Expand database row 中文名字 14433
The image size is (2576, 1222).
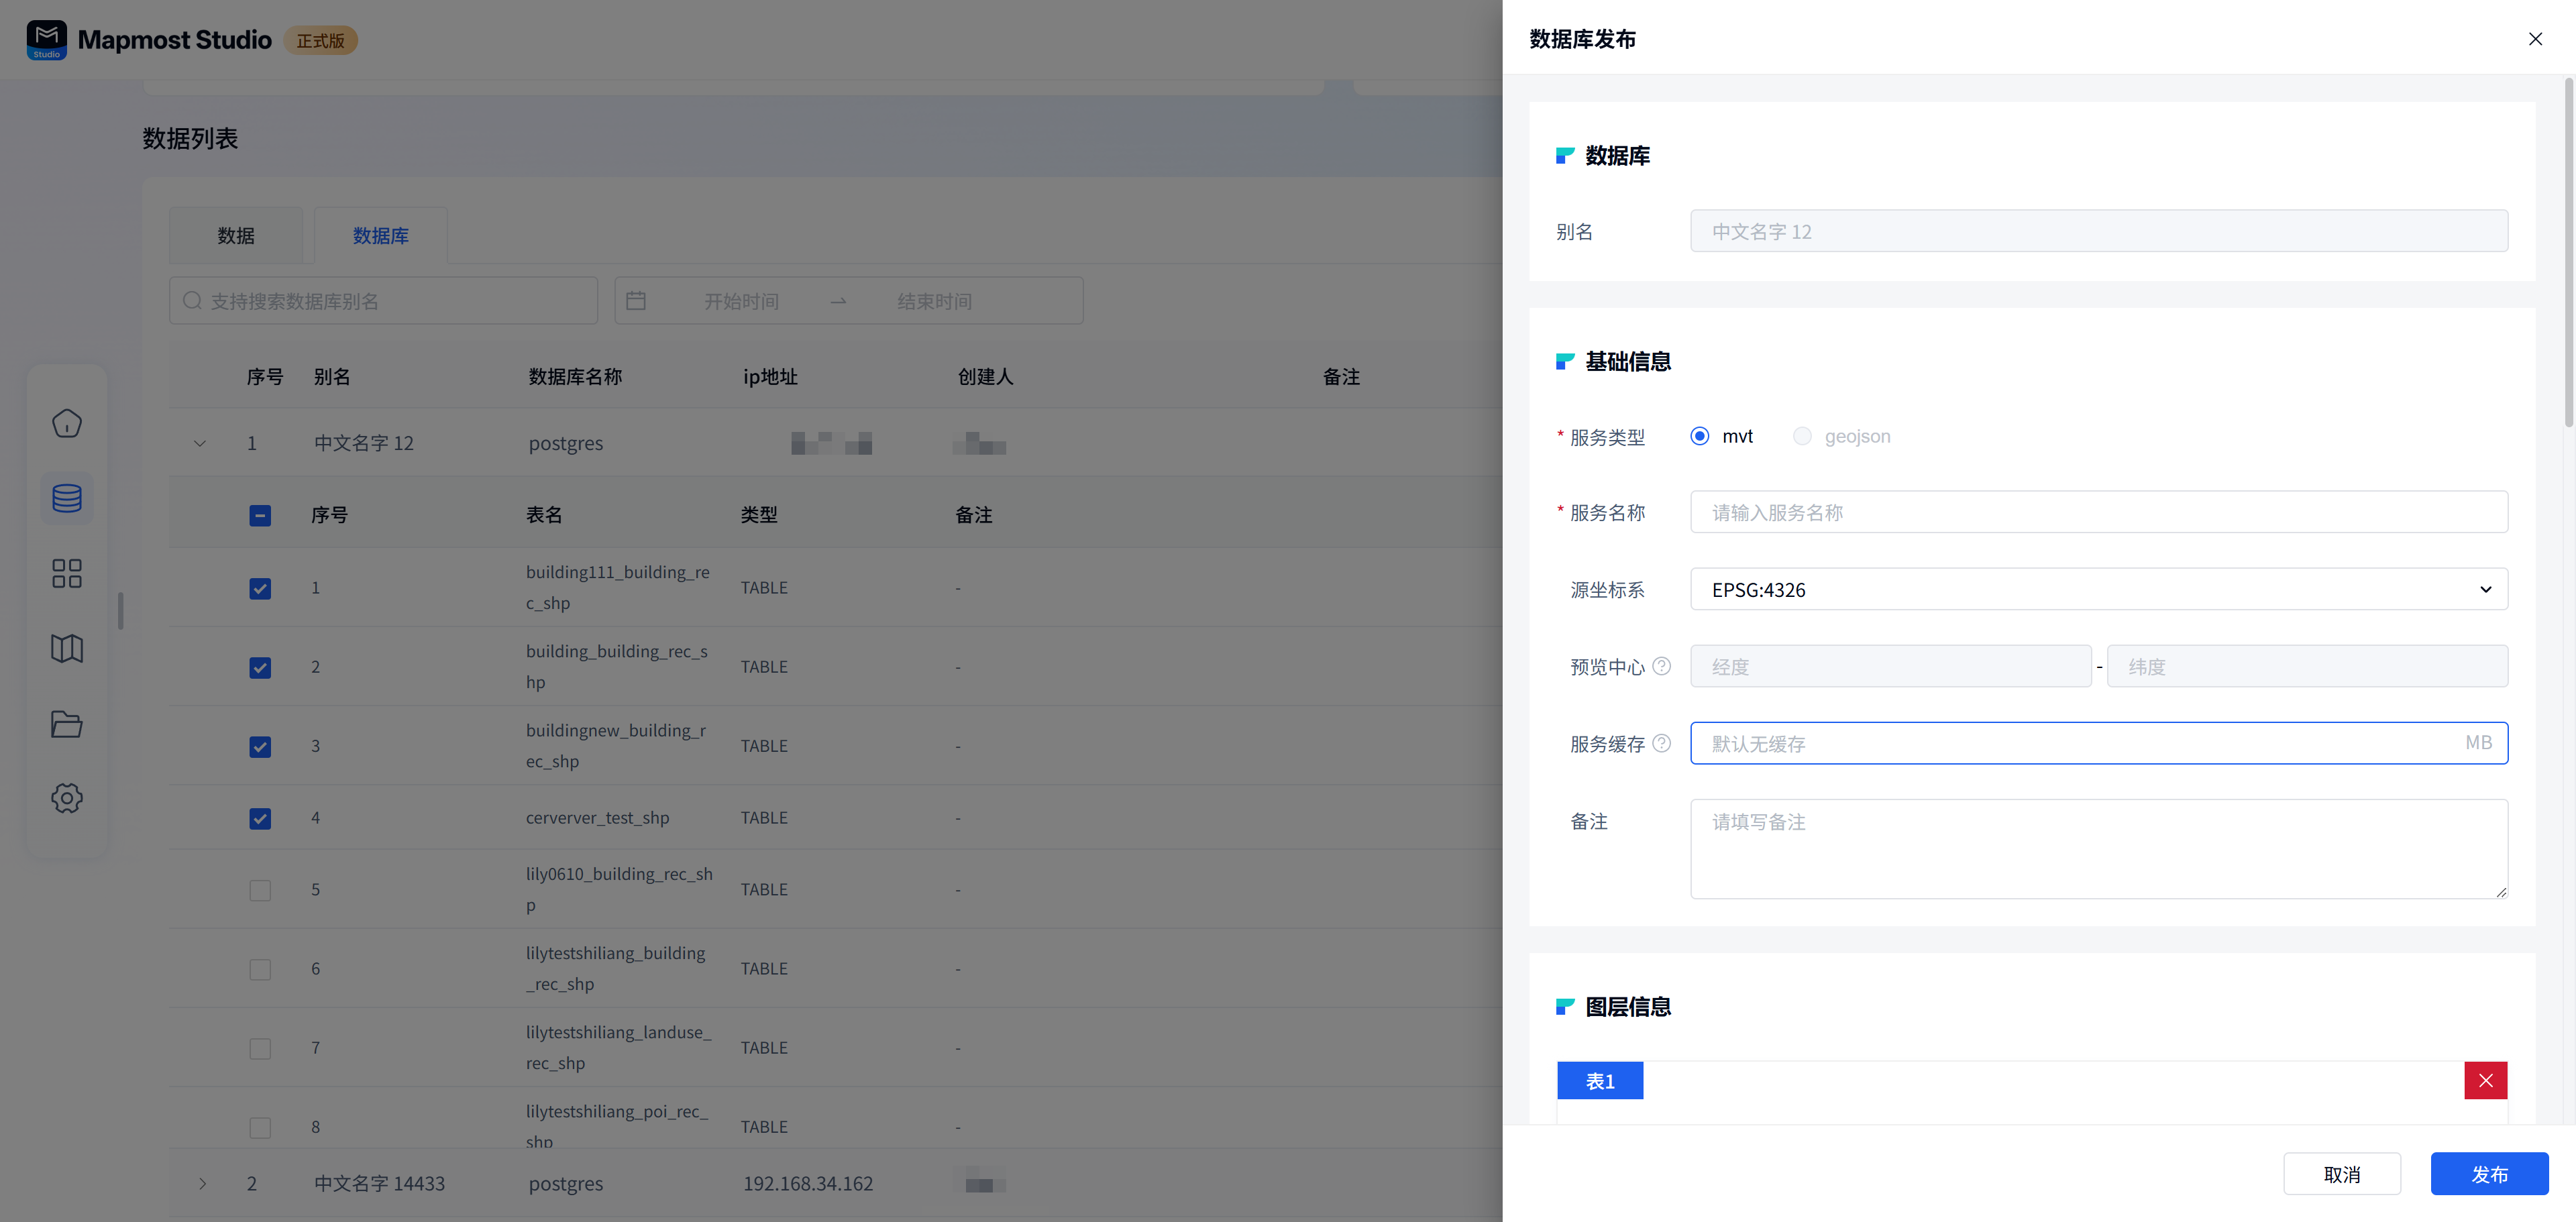[203, 1183]
